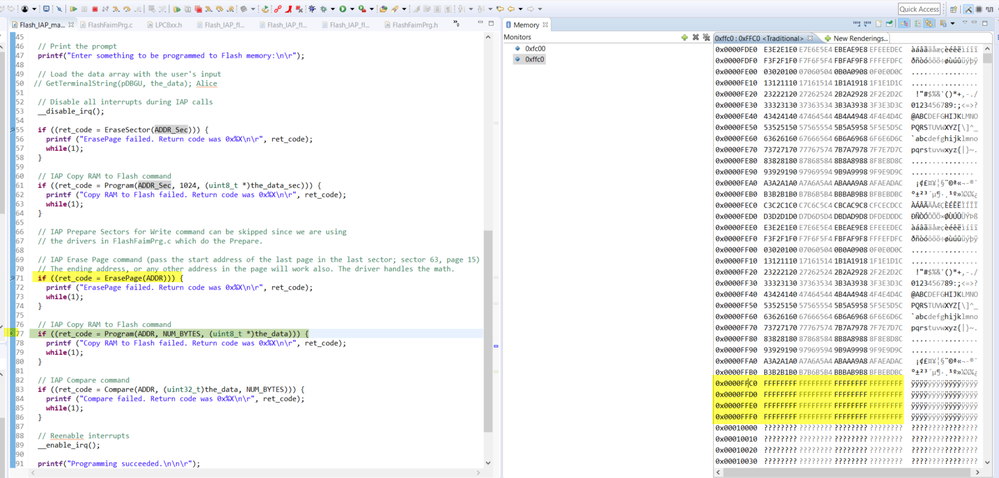Remove the selected memory monitor
999x478 pixels.
tap(696, 38)
